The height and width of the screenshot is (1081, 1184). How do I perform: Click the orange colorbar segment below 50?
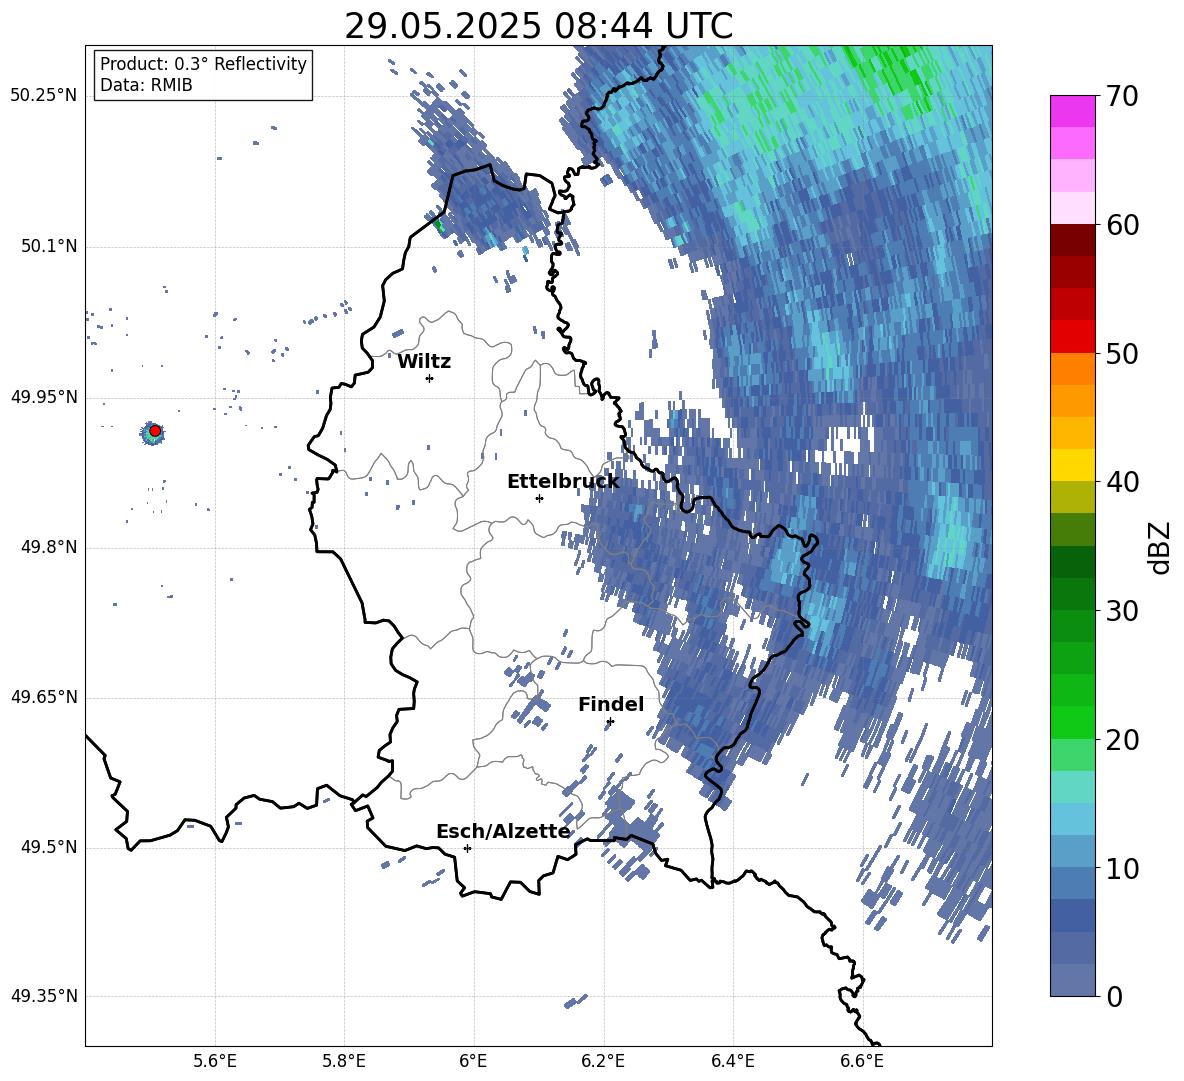pos(1072,368)
